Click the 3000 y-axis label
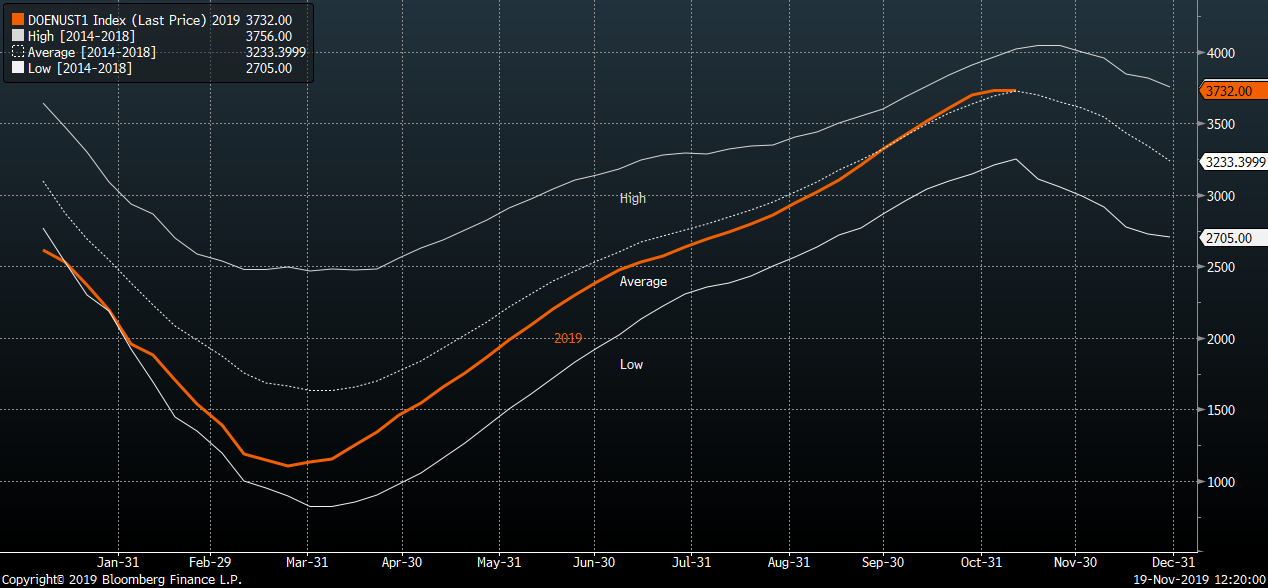This screenshot has width=1268, height=588. (1221, 196)
